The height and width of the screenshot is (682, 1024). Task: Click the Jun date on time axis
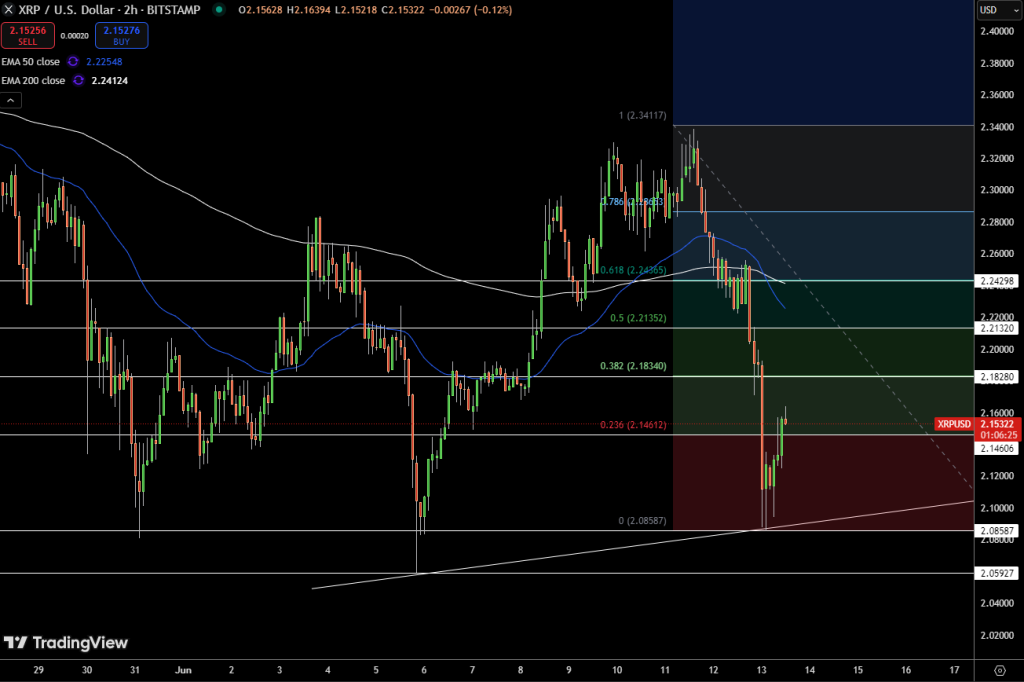184,670
